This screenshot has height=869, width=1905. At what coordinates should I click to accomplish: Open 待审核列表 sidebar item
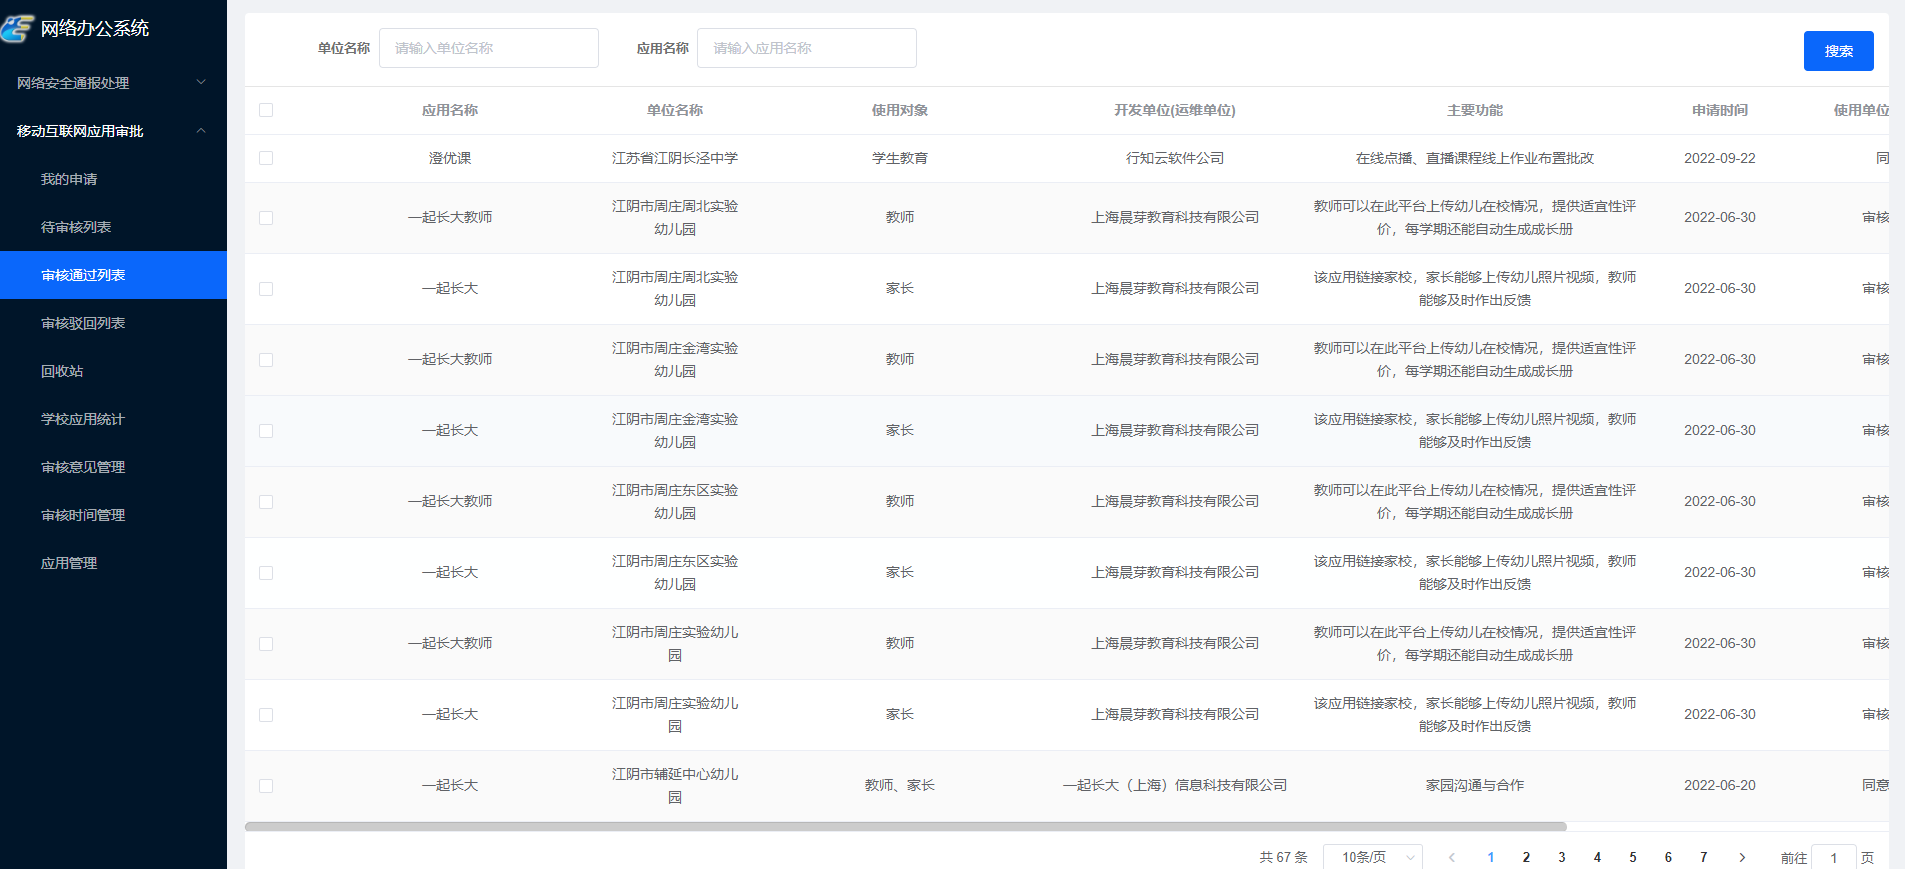(76, 227)
